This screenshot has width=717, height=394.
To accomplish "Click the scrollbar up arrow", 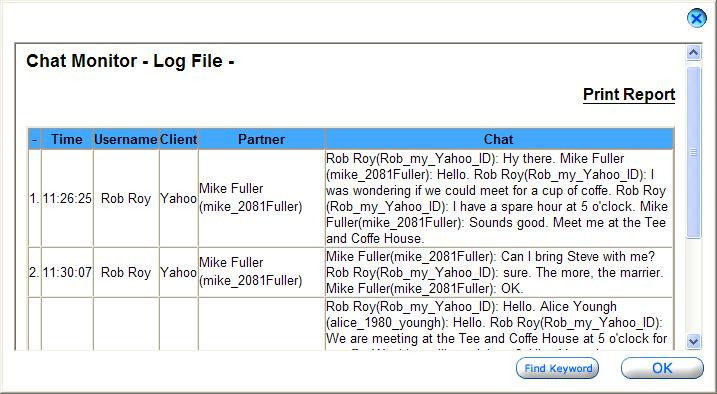I will pyautogui.click(x=694, y=53).
